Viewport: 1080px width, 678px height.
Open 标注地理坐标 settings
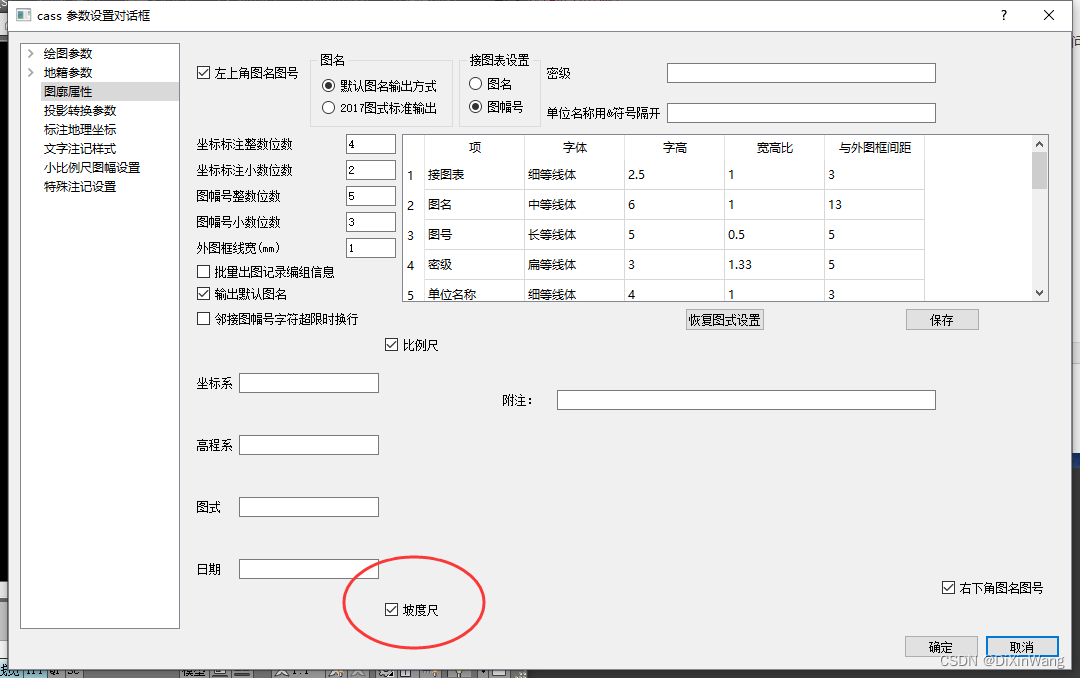[x=80, y=130]
